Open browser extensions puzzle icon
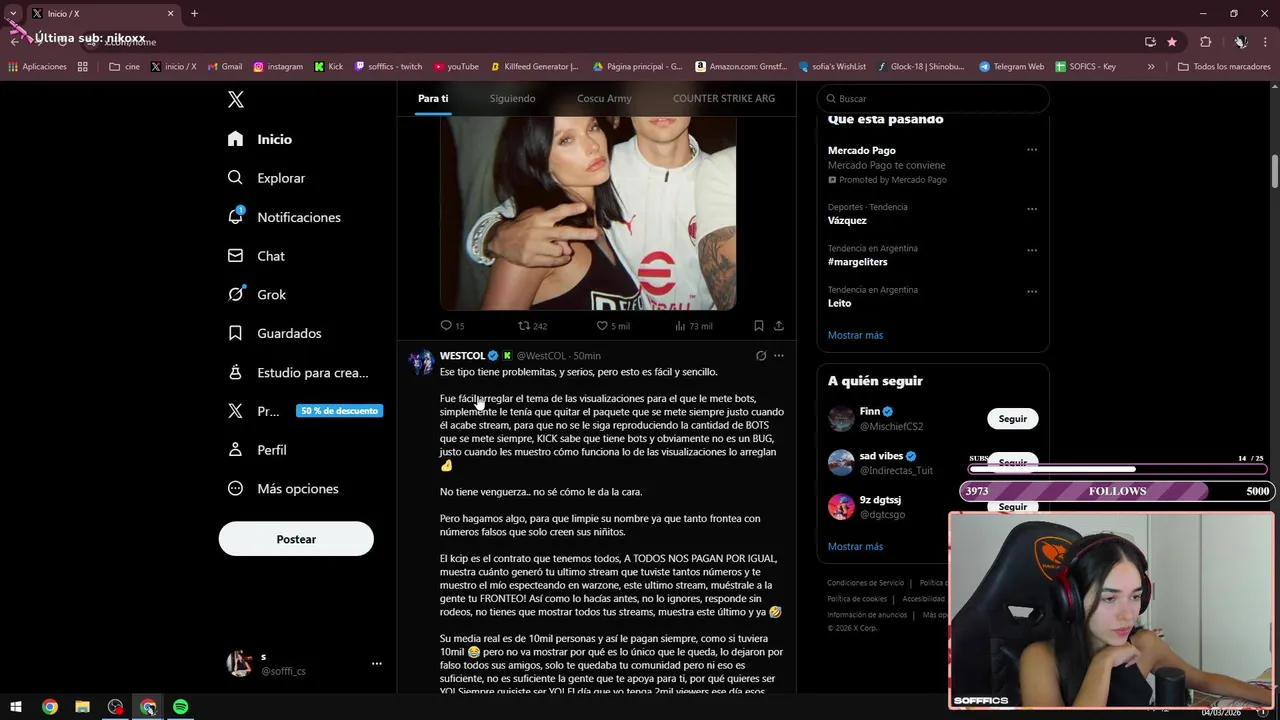The image size is (1280, 720). click(x=1205, y=42)
